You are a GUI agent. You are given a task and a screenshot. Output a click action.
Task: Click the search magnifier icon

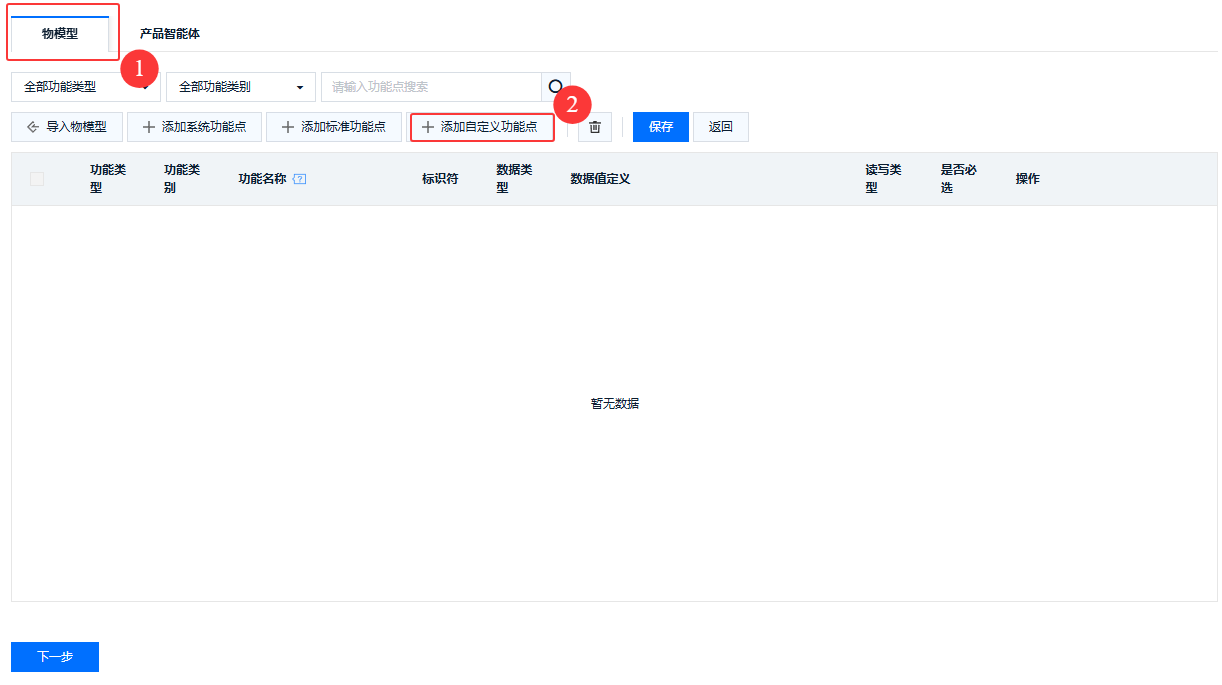pyautogui.click(x=555, y=87)
